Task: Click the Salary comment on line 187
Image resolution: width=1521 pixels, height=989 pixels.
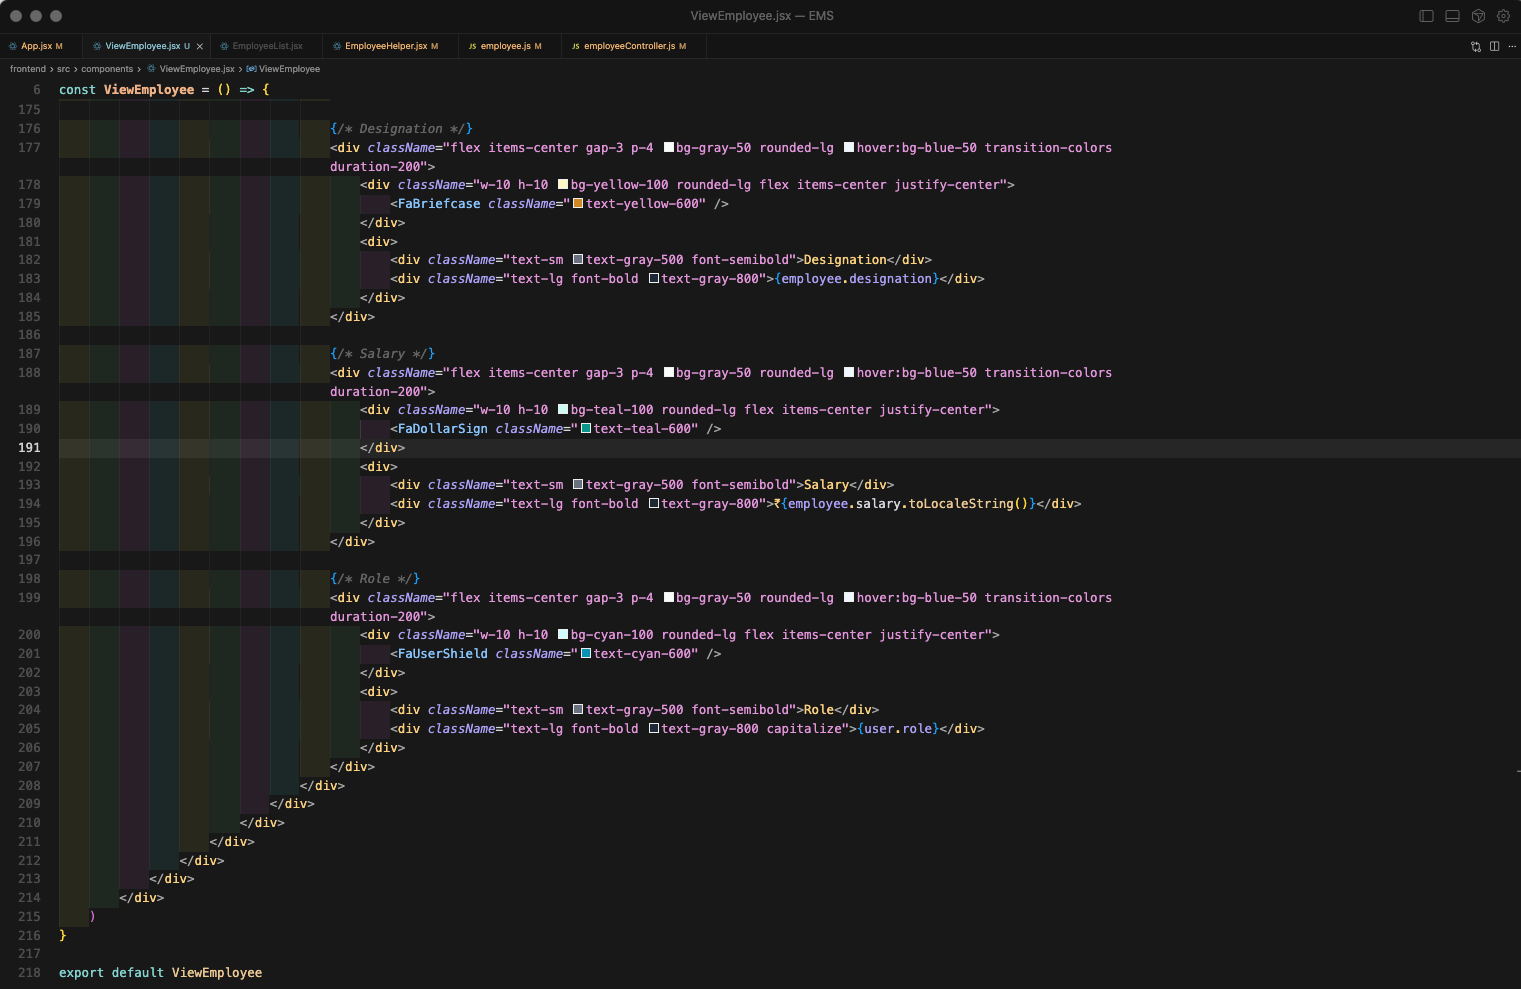Action: pyautogui.click(x=383, y=354)
